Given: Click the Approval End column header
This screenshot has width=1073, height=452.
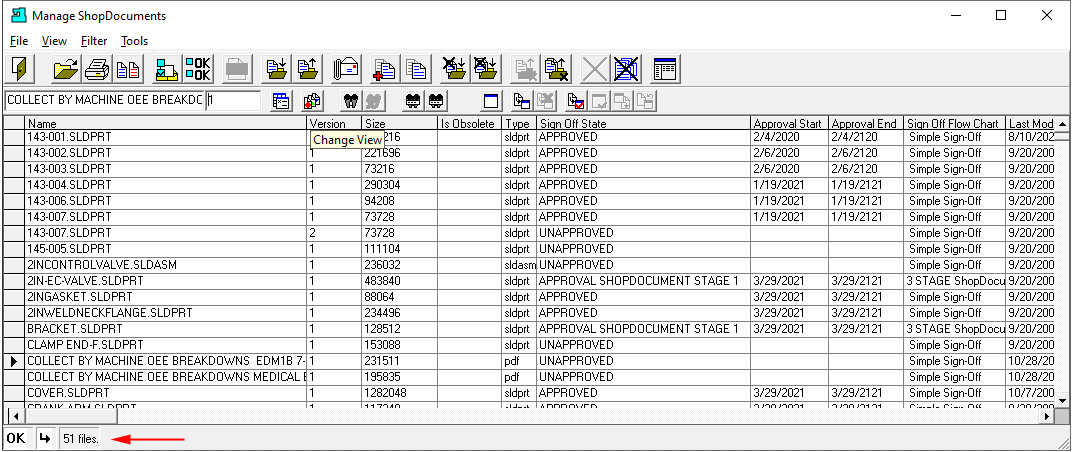Looking at the screenshot, I should 866,124.
